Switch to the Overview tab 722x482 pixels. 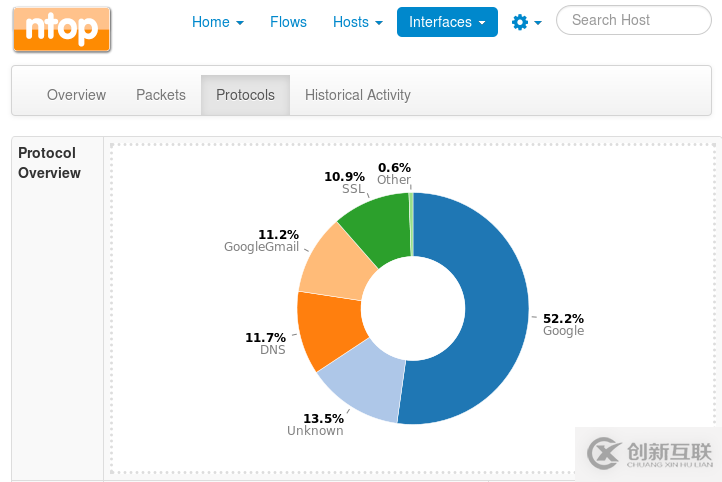pos(76,95)
